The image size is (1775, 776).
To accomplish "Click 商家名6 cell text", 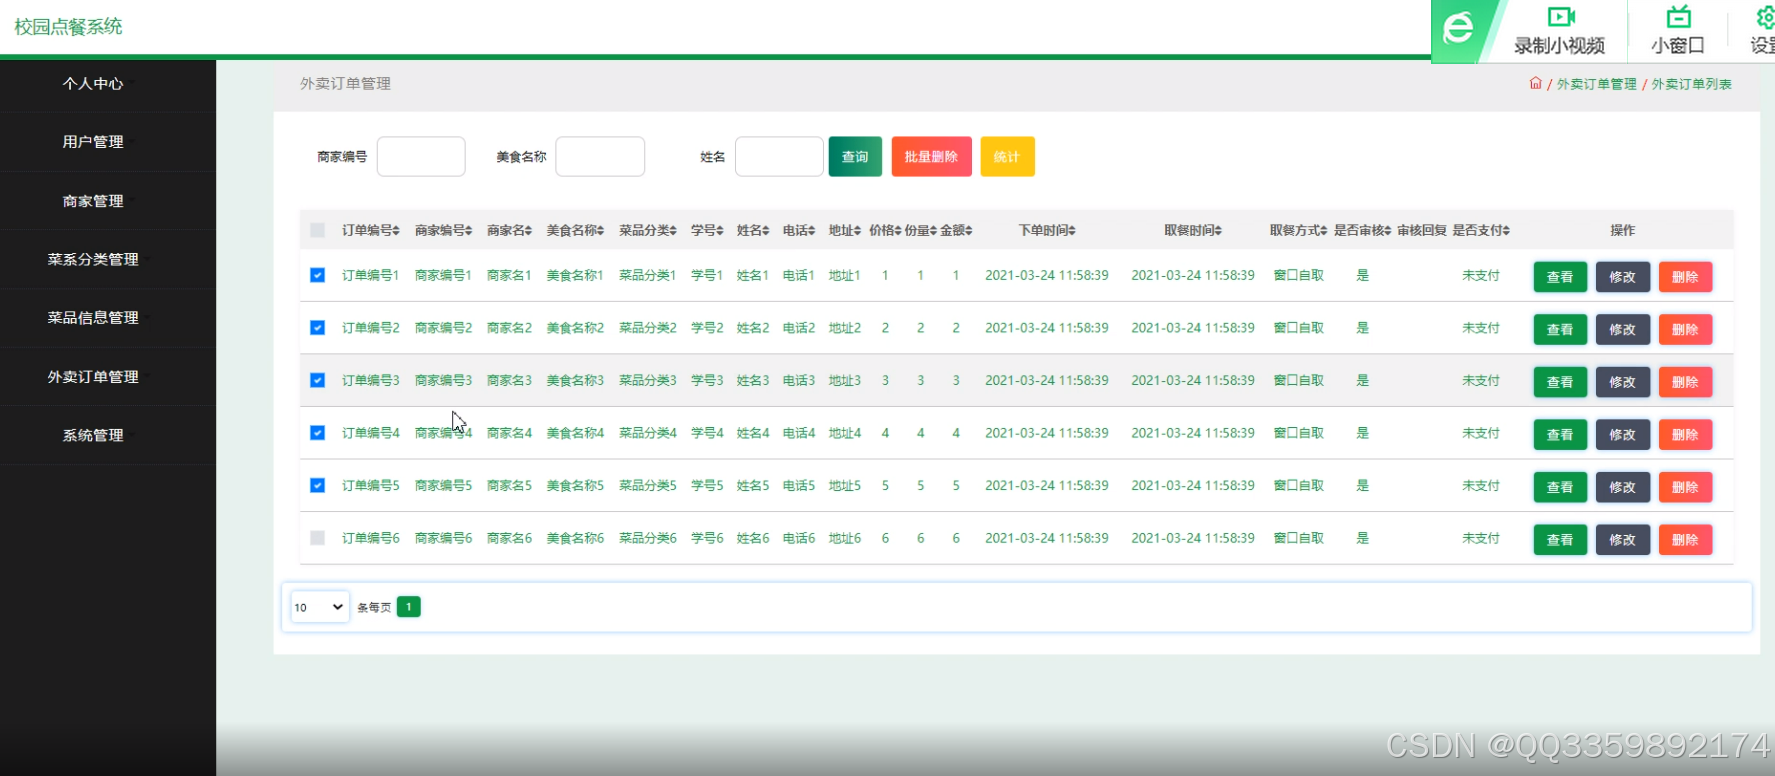I will click(x=509, y=538).
